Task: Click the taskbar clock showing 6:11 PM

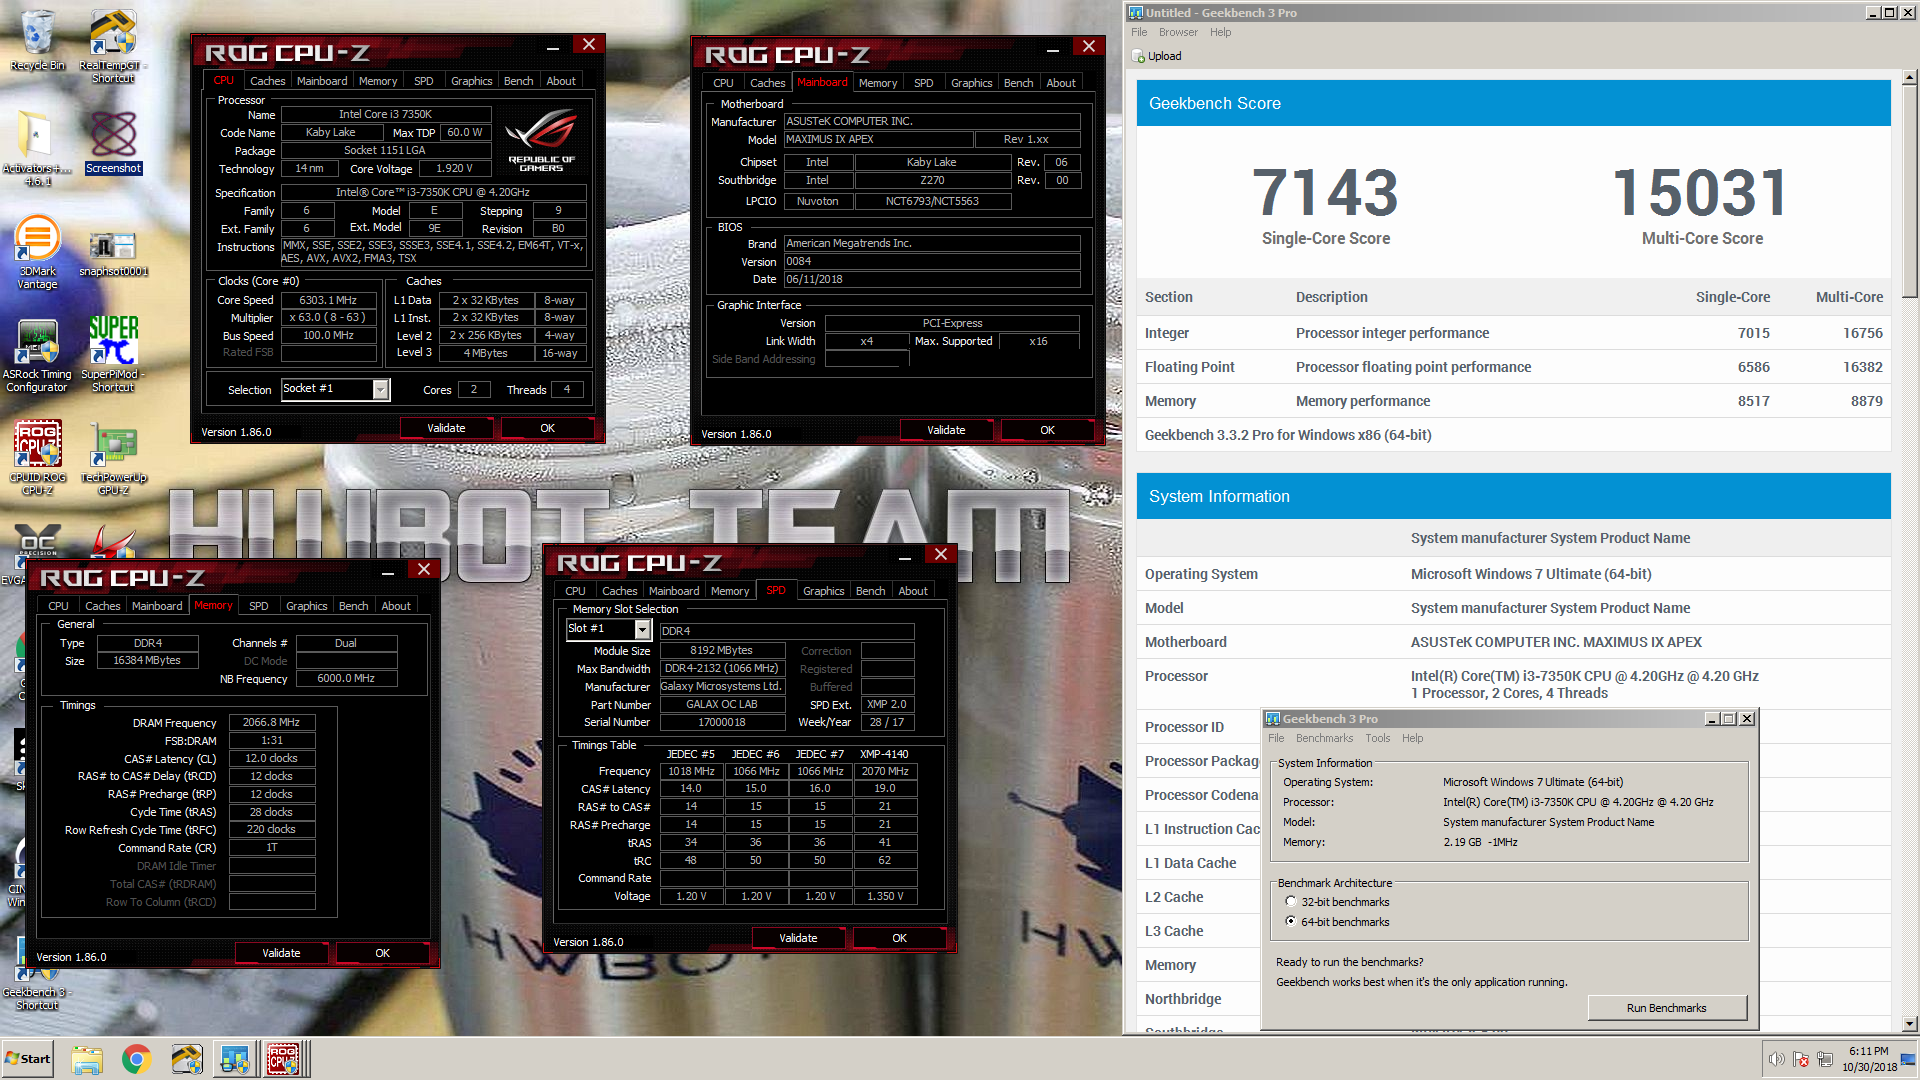Action: click(1869, 1059)
